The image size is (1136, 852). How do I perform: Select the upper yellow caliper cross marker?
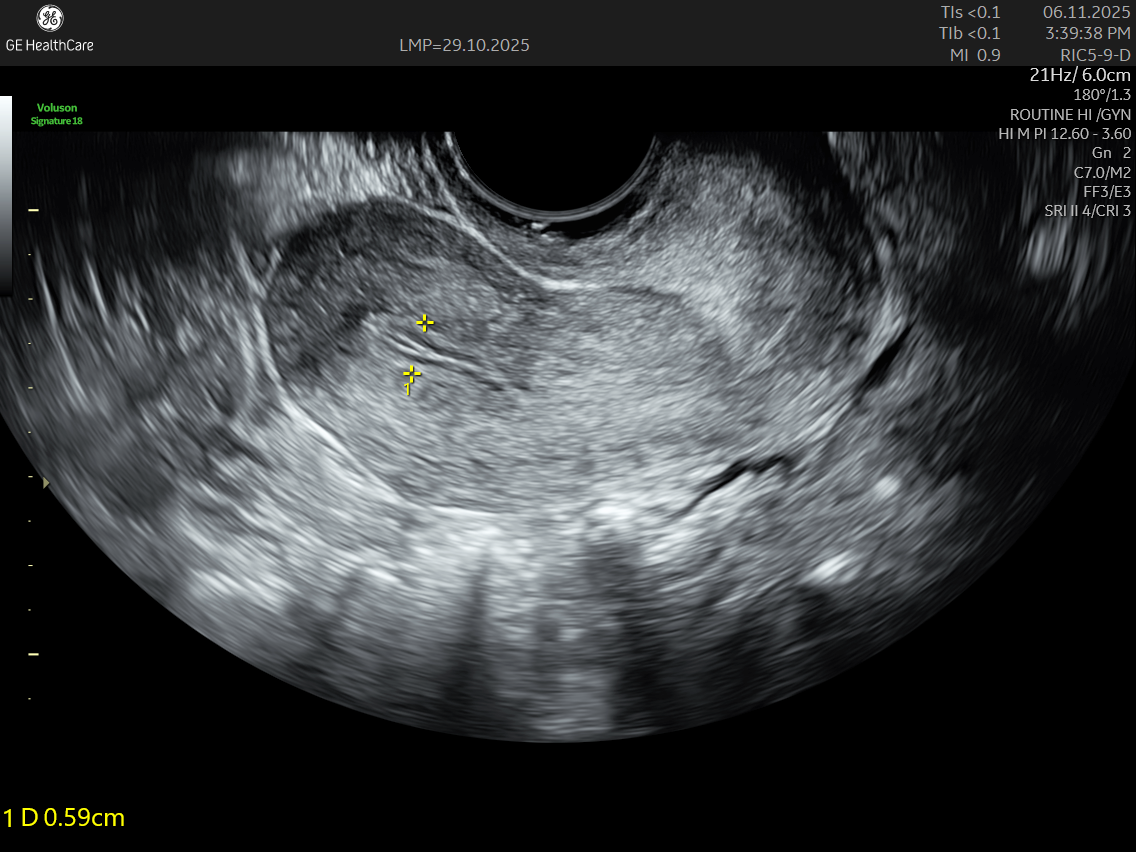pyautogui.click(x=425, y=322)
